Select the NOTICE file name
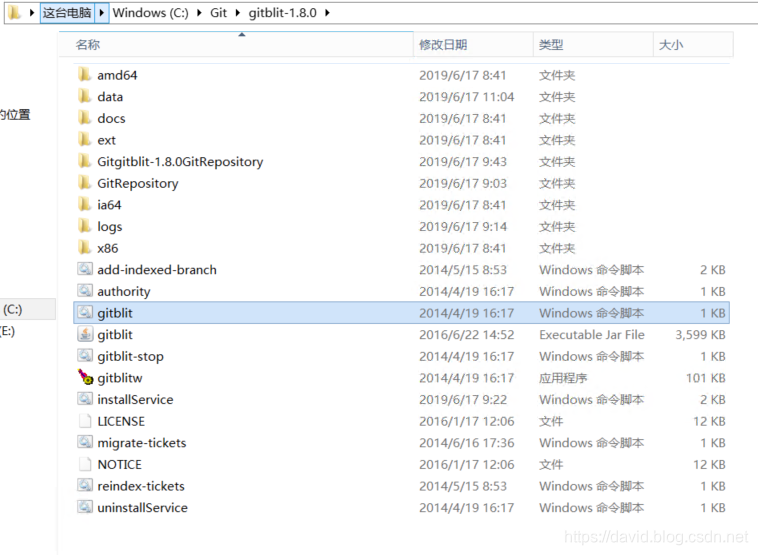The width and height of the screenshot is (758, 555). pyautogui.click(x=119, y=465)
